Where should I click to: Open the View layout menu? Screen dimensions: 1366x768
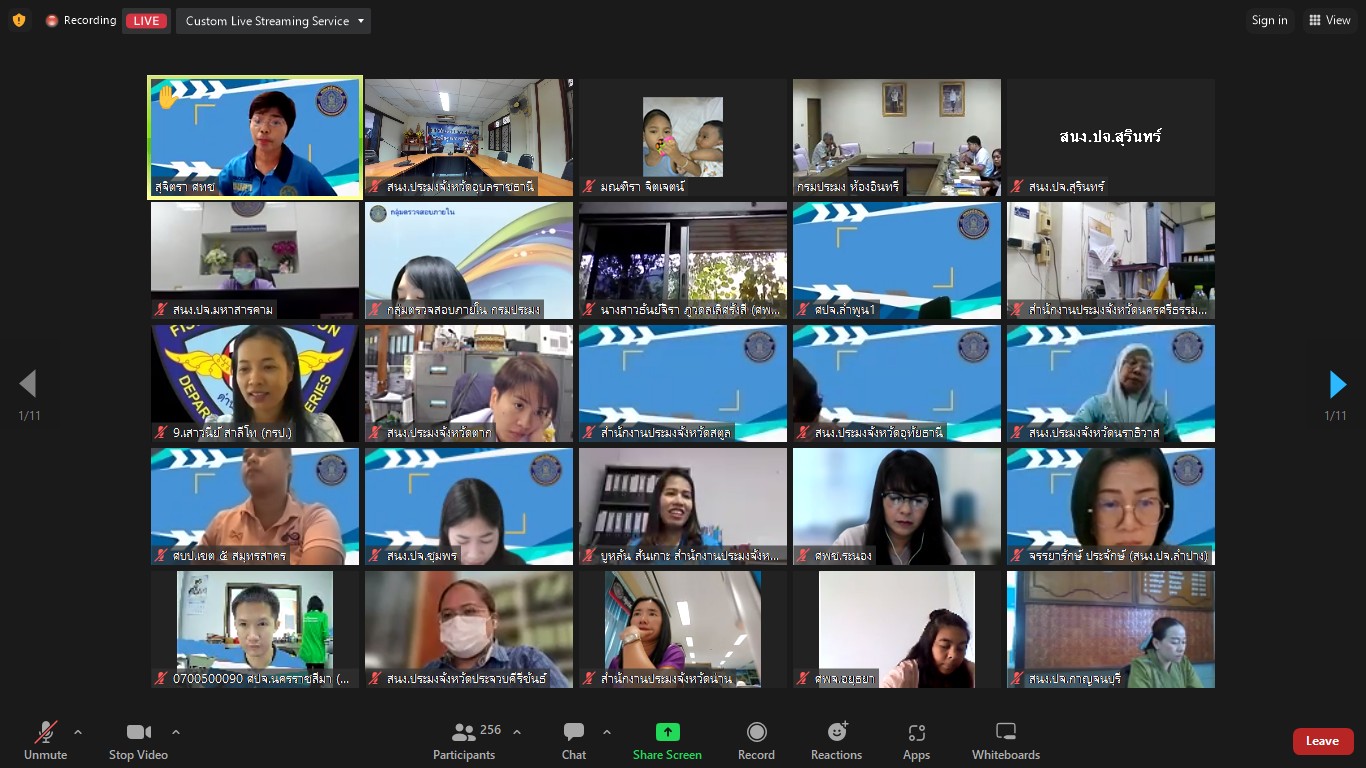pos(1330,20)
